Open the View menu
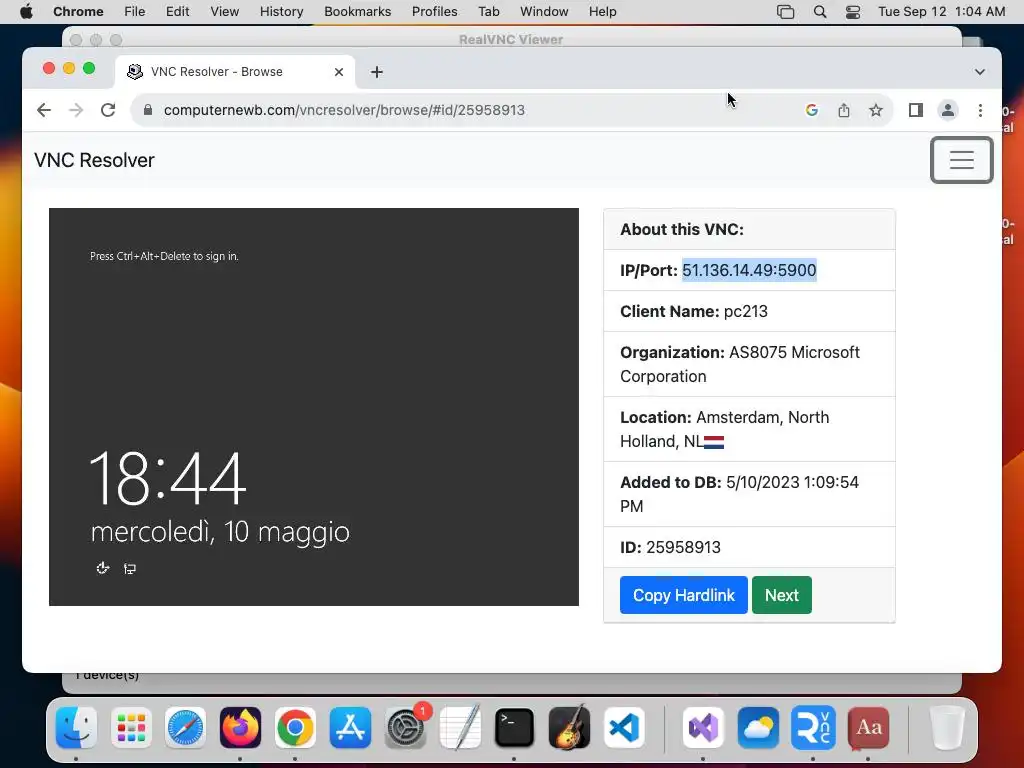The width and height of the screenshot is (1024, 768). pyautogui.click(x=225, y=12)
